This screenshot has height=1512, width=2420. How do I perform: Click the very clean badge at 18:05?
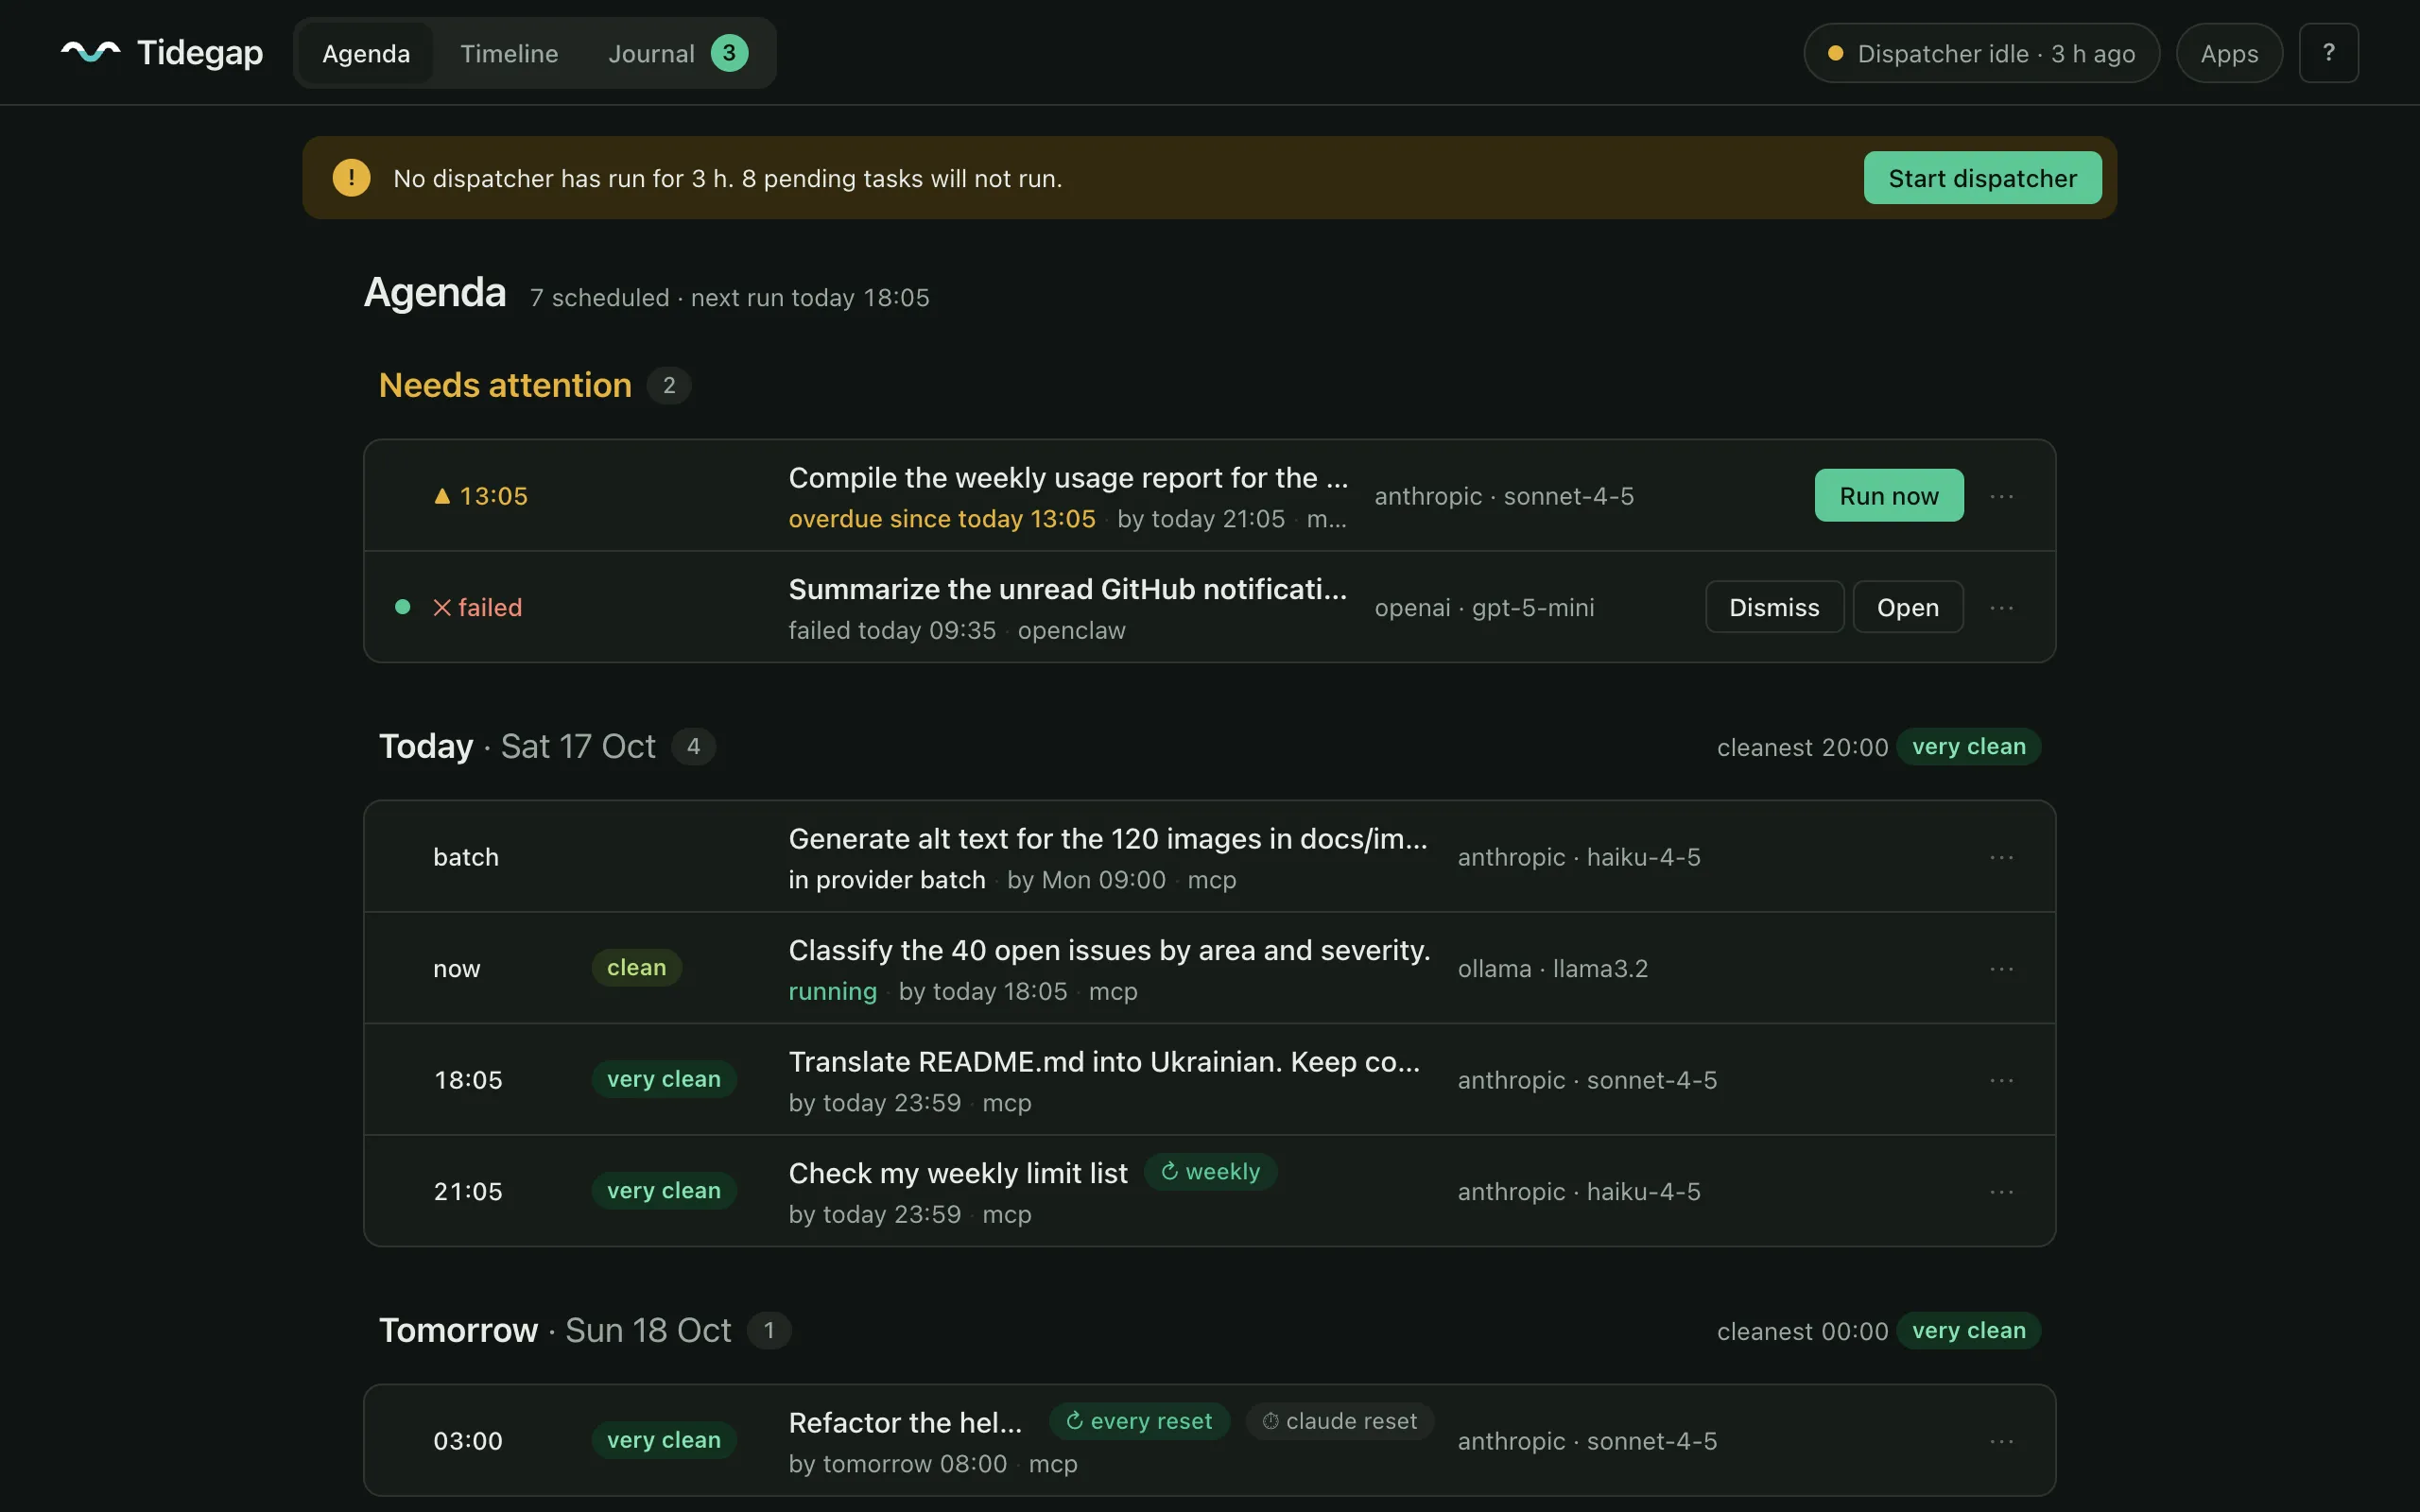[x=663, y=1079]
